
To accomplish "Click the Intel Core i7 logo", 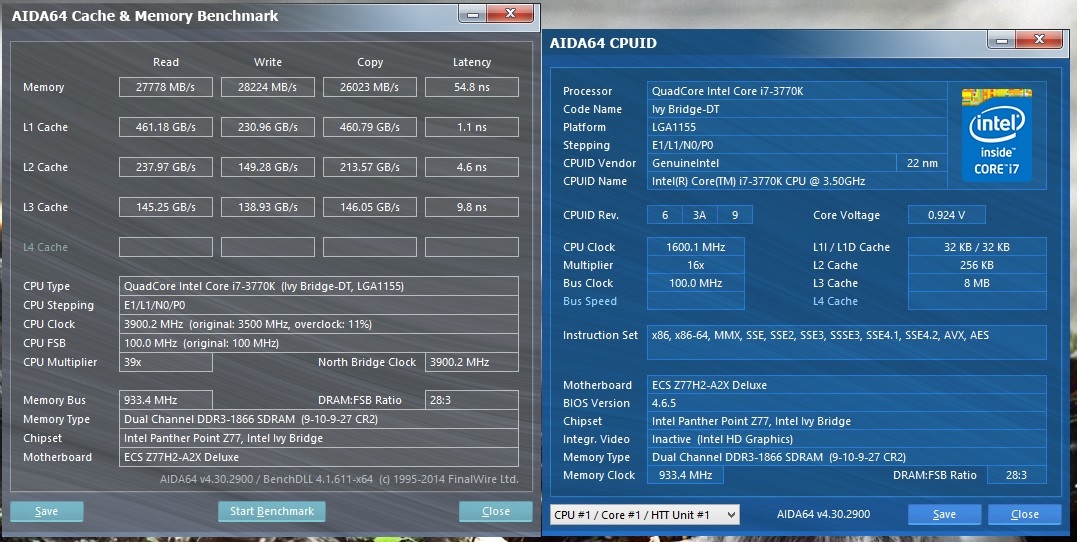I will 997,135.
